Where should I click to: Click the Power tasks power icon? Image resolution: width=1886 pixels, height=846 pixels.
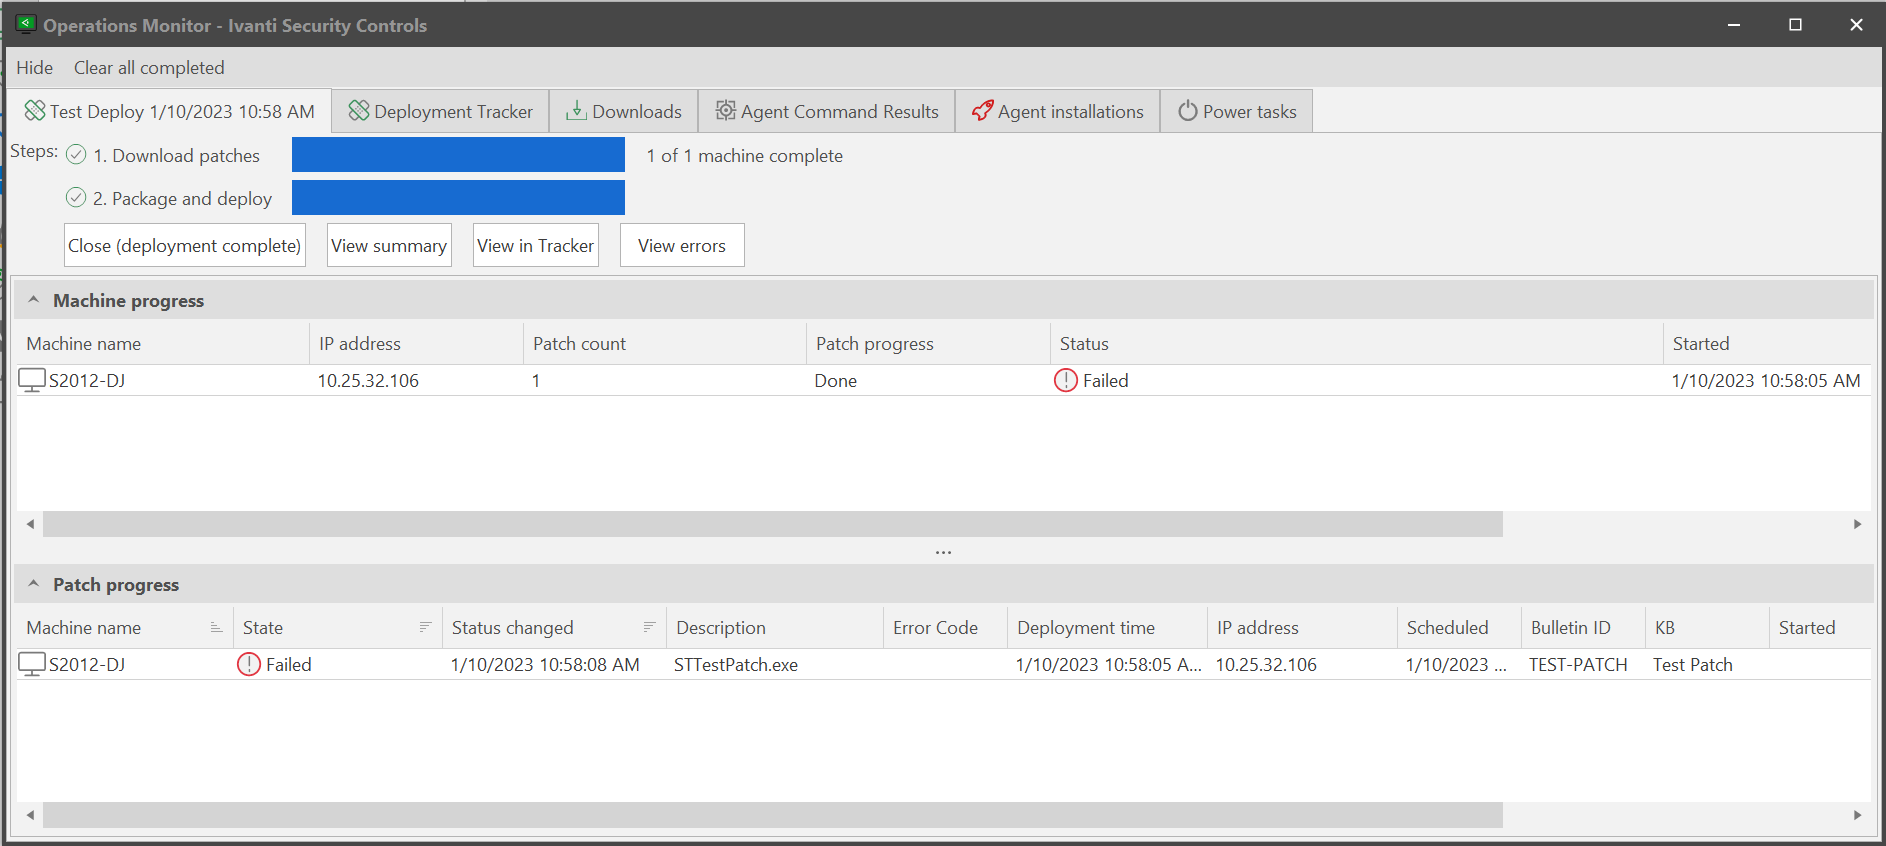[1187, 111]
